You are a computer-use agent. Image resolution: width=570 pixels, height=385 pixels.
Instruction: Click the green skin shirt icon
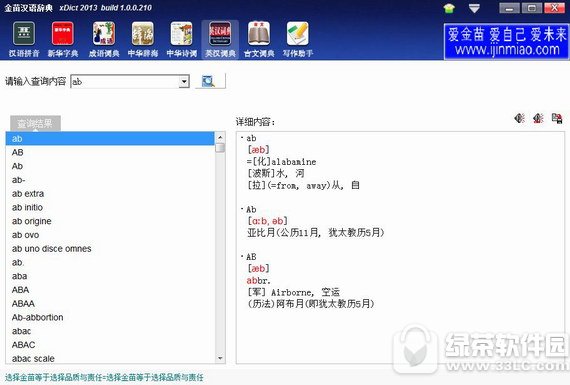(x=449, y=8)
